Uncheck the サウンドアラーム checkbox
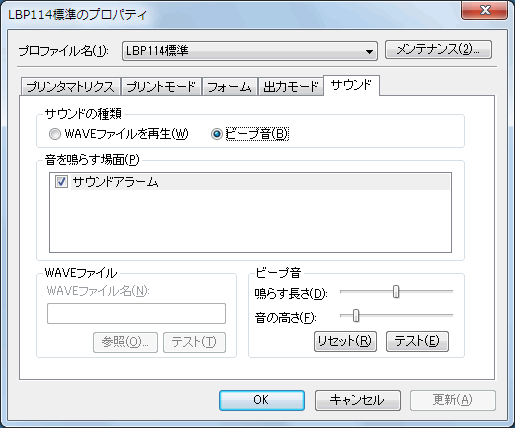The width and height of the screenshot is (515, 428). [x=61, y=182]
